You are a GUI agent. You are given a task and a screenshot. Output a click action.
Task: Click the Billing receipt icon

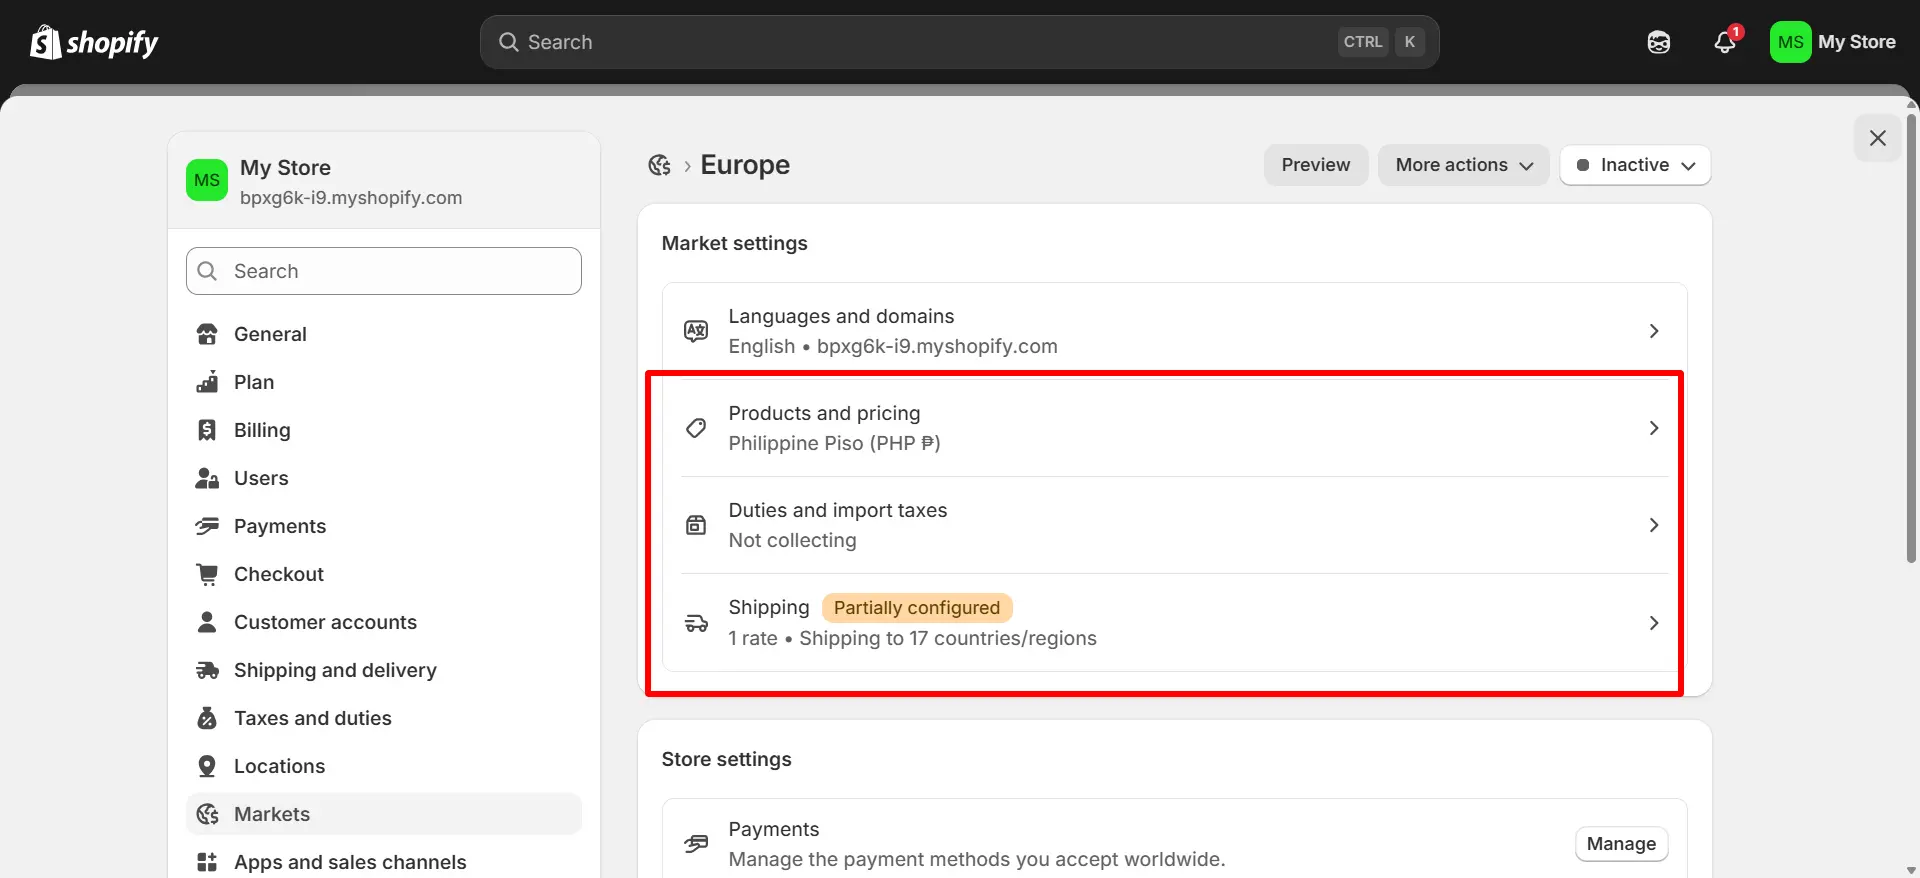(207, 430)
